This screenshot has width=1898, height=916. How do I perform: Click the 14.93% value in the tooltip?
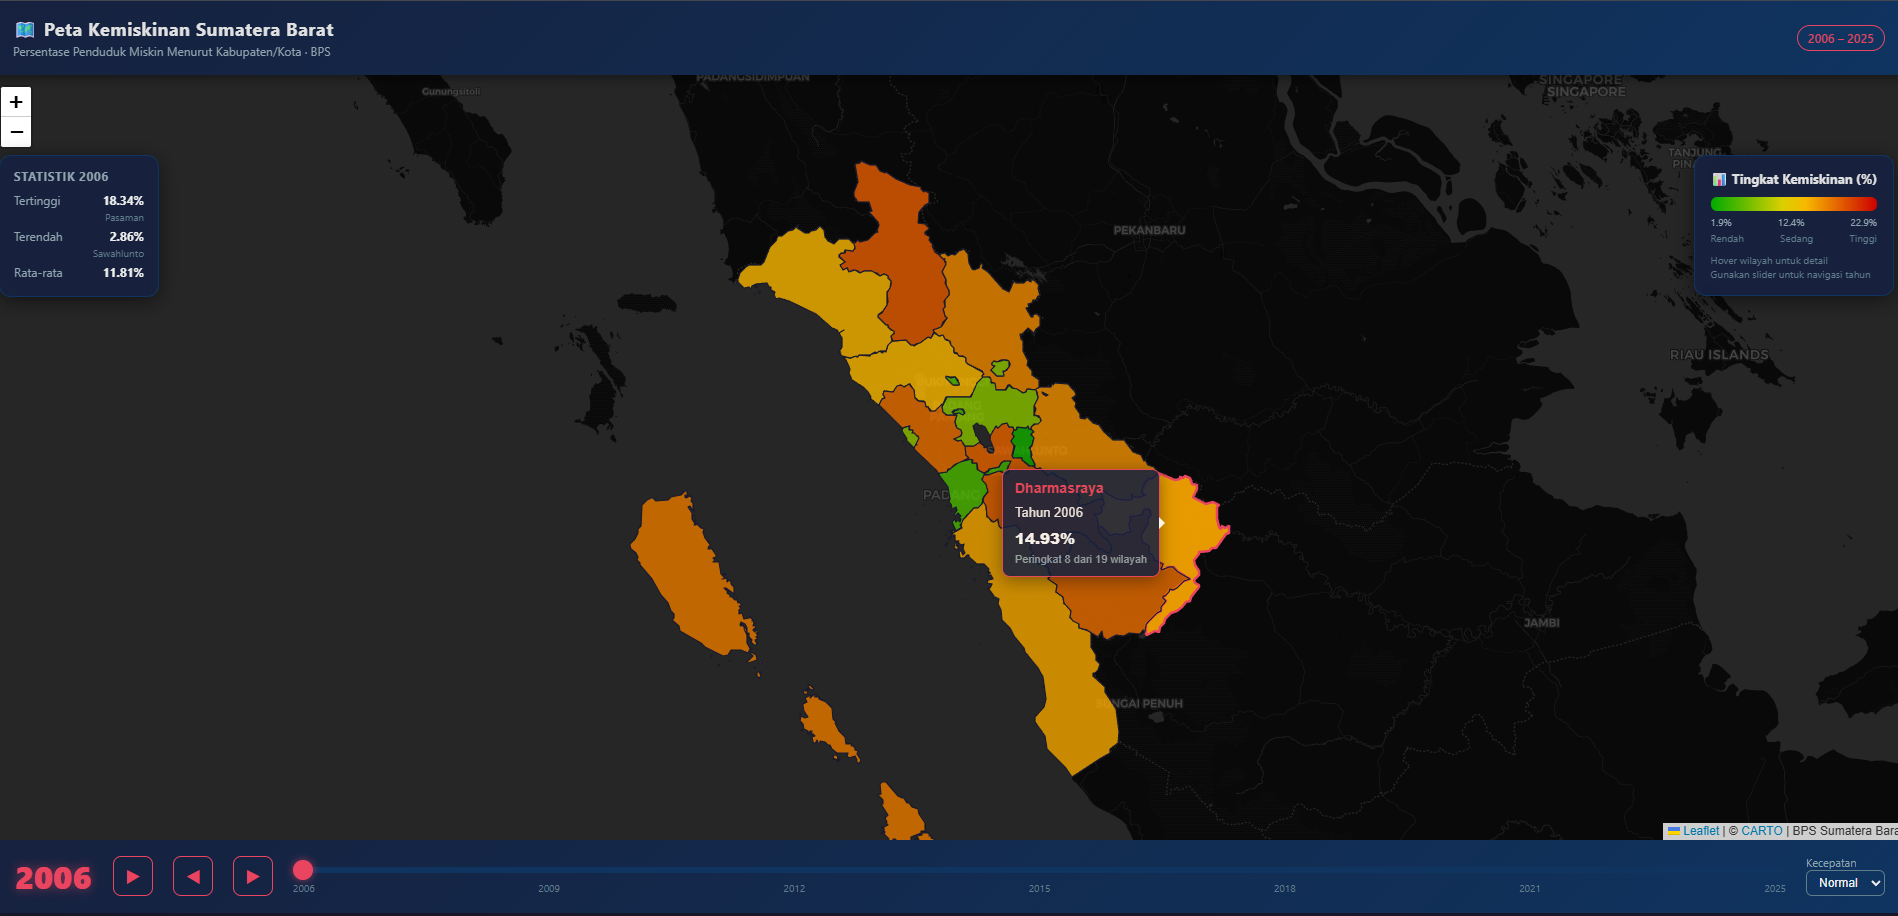(x=1045, y=538)
